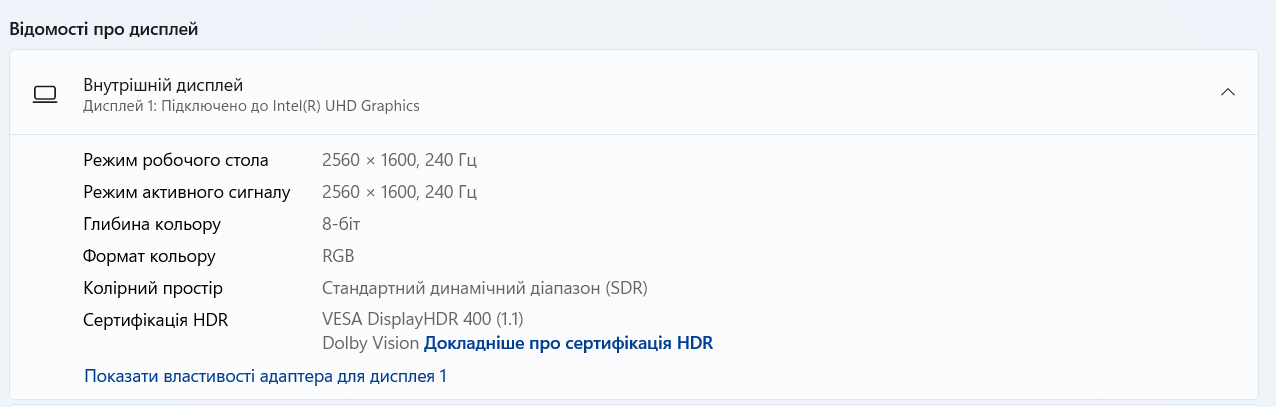This screenshot has width=1276, height=407.
Task: Collapse the Внутрішній дисплей section chevron
Action: pos(1228,92)
